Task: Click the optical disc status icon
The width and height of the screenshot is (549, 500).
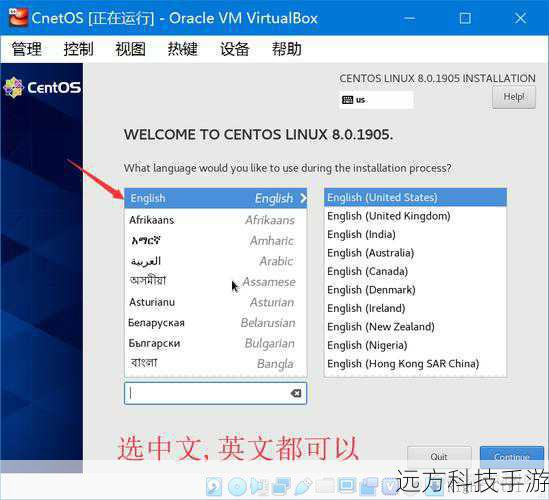Action: coord(237,487)
